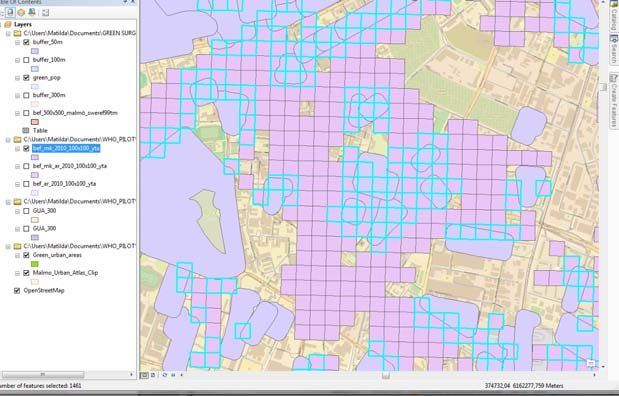Click the table of contents horizontal scrollbar

click(68, 374)
